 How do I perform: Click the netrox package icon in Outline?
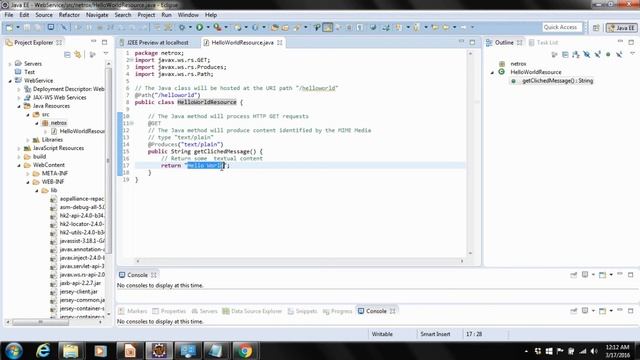point(502,64)
